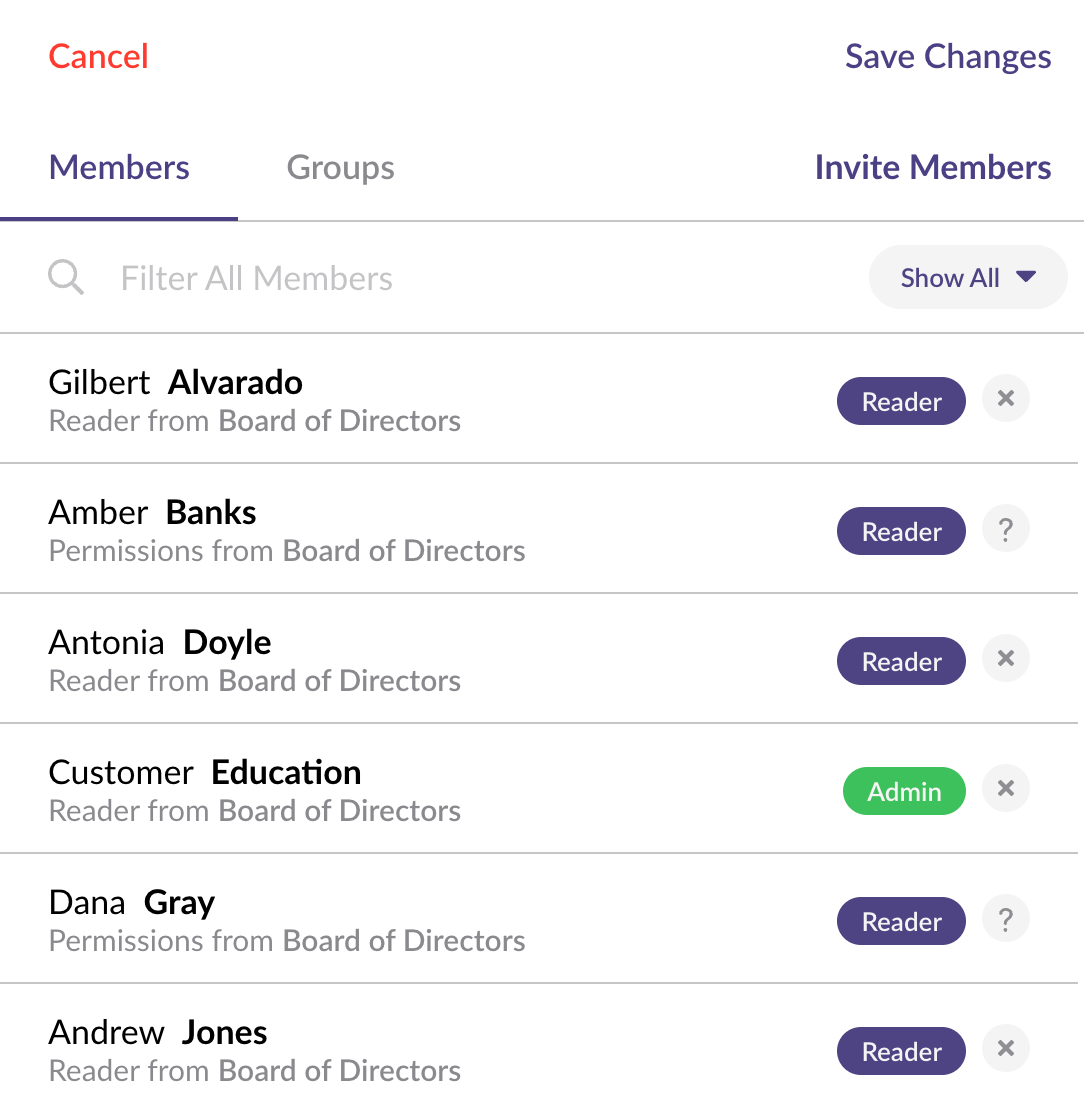Click Save Changes

click(947, 56)
